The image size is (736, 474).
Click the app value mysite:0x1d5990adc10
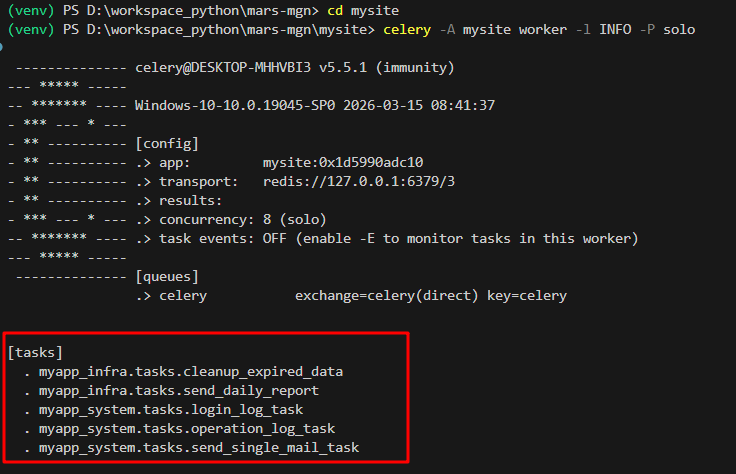point(343,162)
